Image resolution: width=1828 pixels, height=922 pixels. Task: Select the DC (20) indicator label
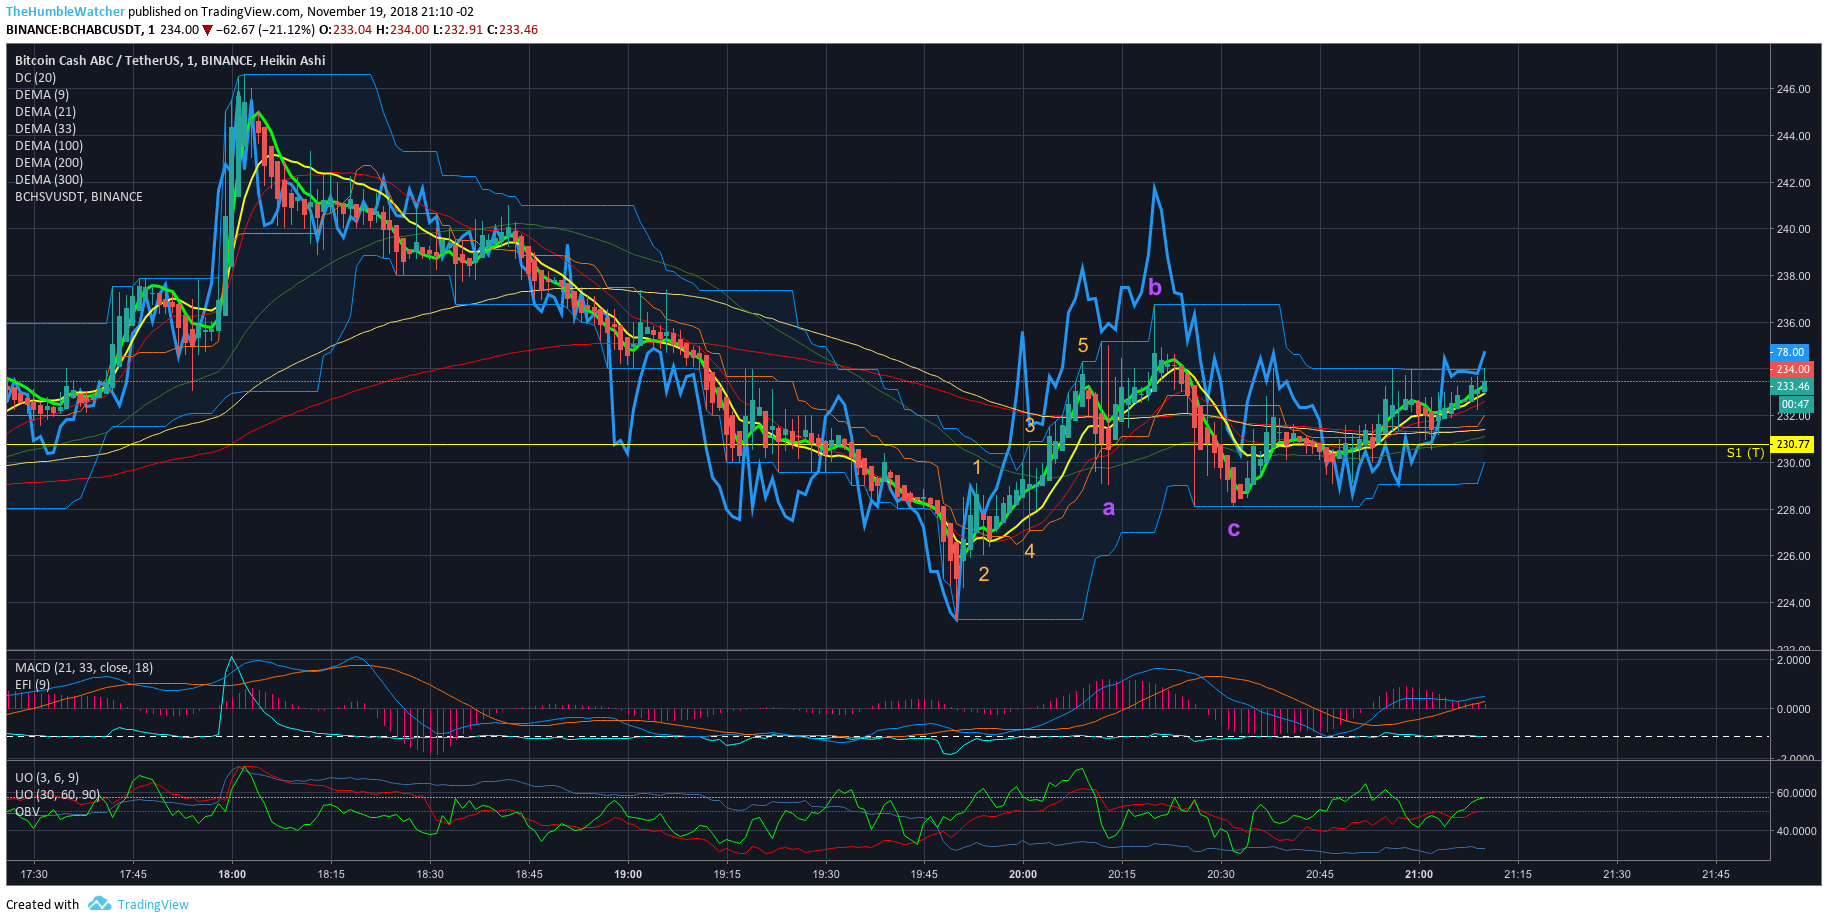(x=36, y=77)
